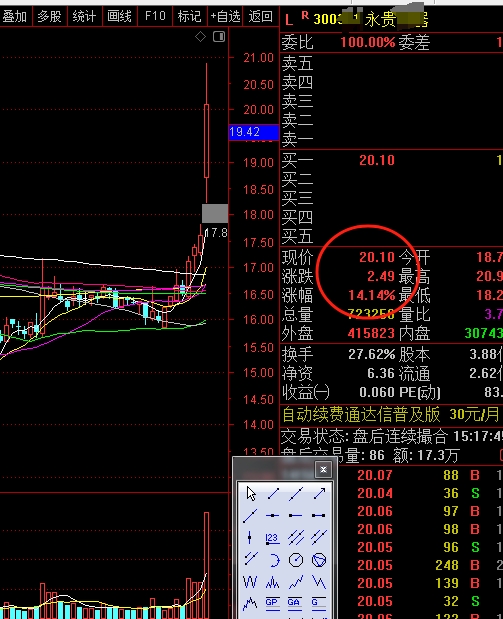The width and height of the screenshot is (503, 619).
Task: Select the arrow pointer drawing tool
Action: (x=251, y=493)
